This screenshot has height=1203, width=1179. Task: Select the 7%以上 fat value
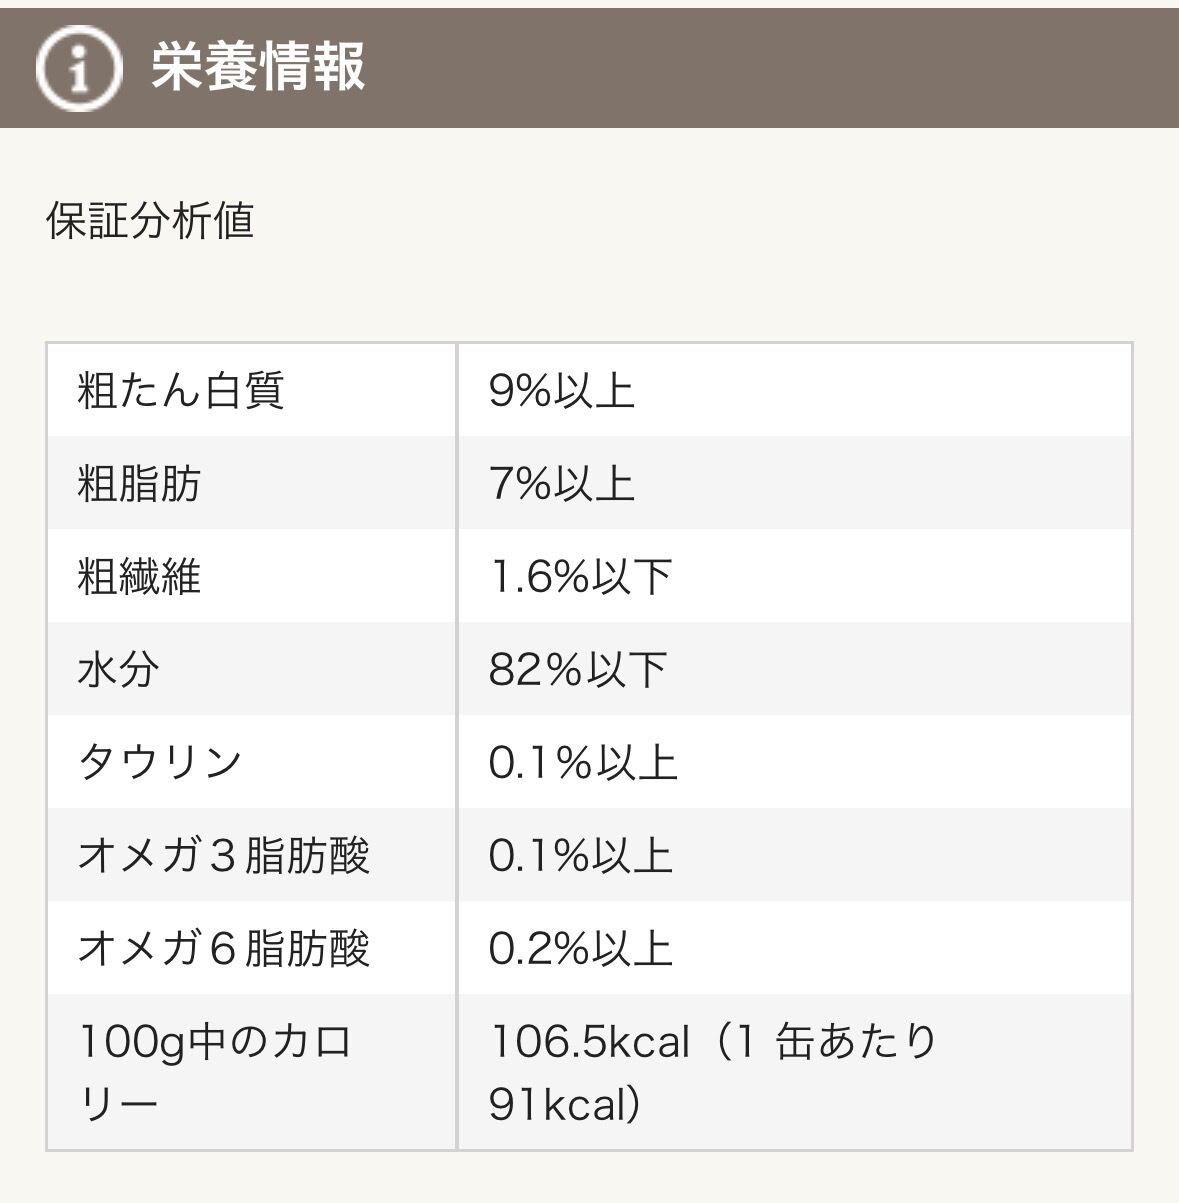coord(561,483)
